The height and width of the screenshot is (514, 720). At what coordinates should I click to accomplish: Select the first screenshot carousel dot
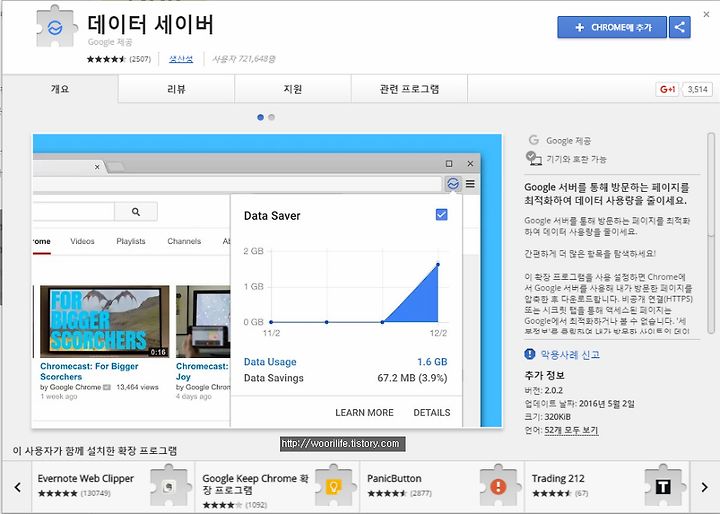click(260, 117)
